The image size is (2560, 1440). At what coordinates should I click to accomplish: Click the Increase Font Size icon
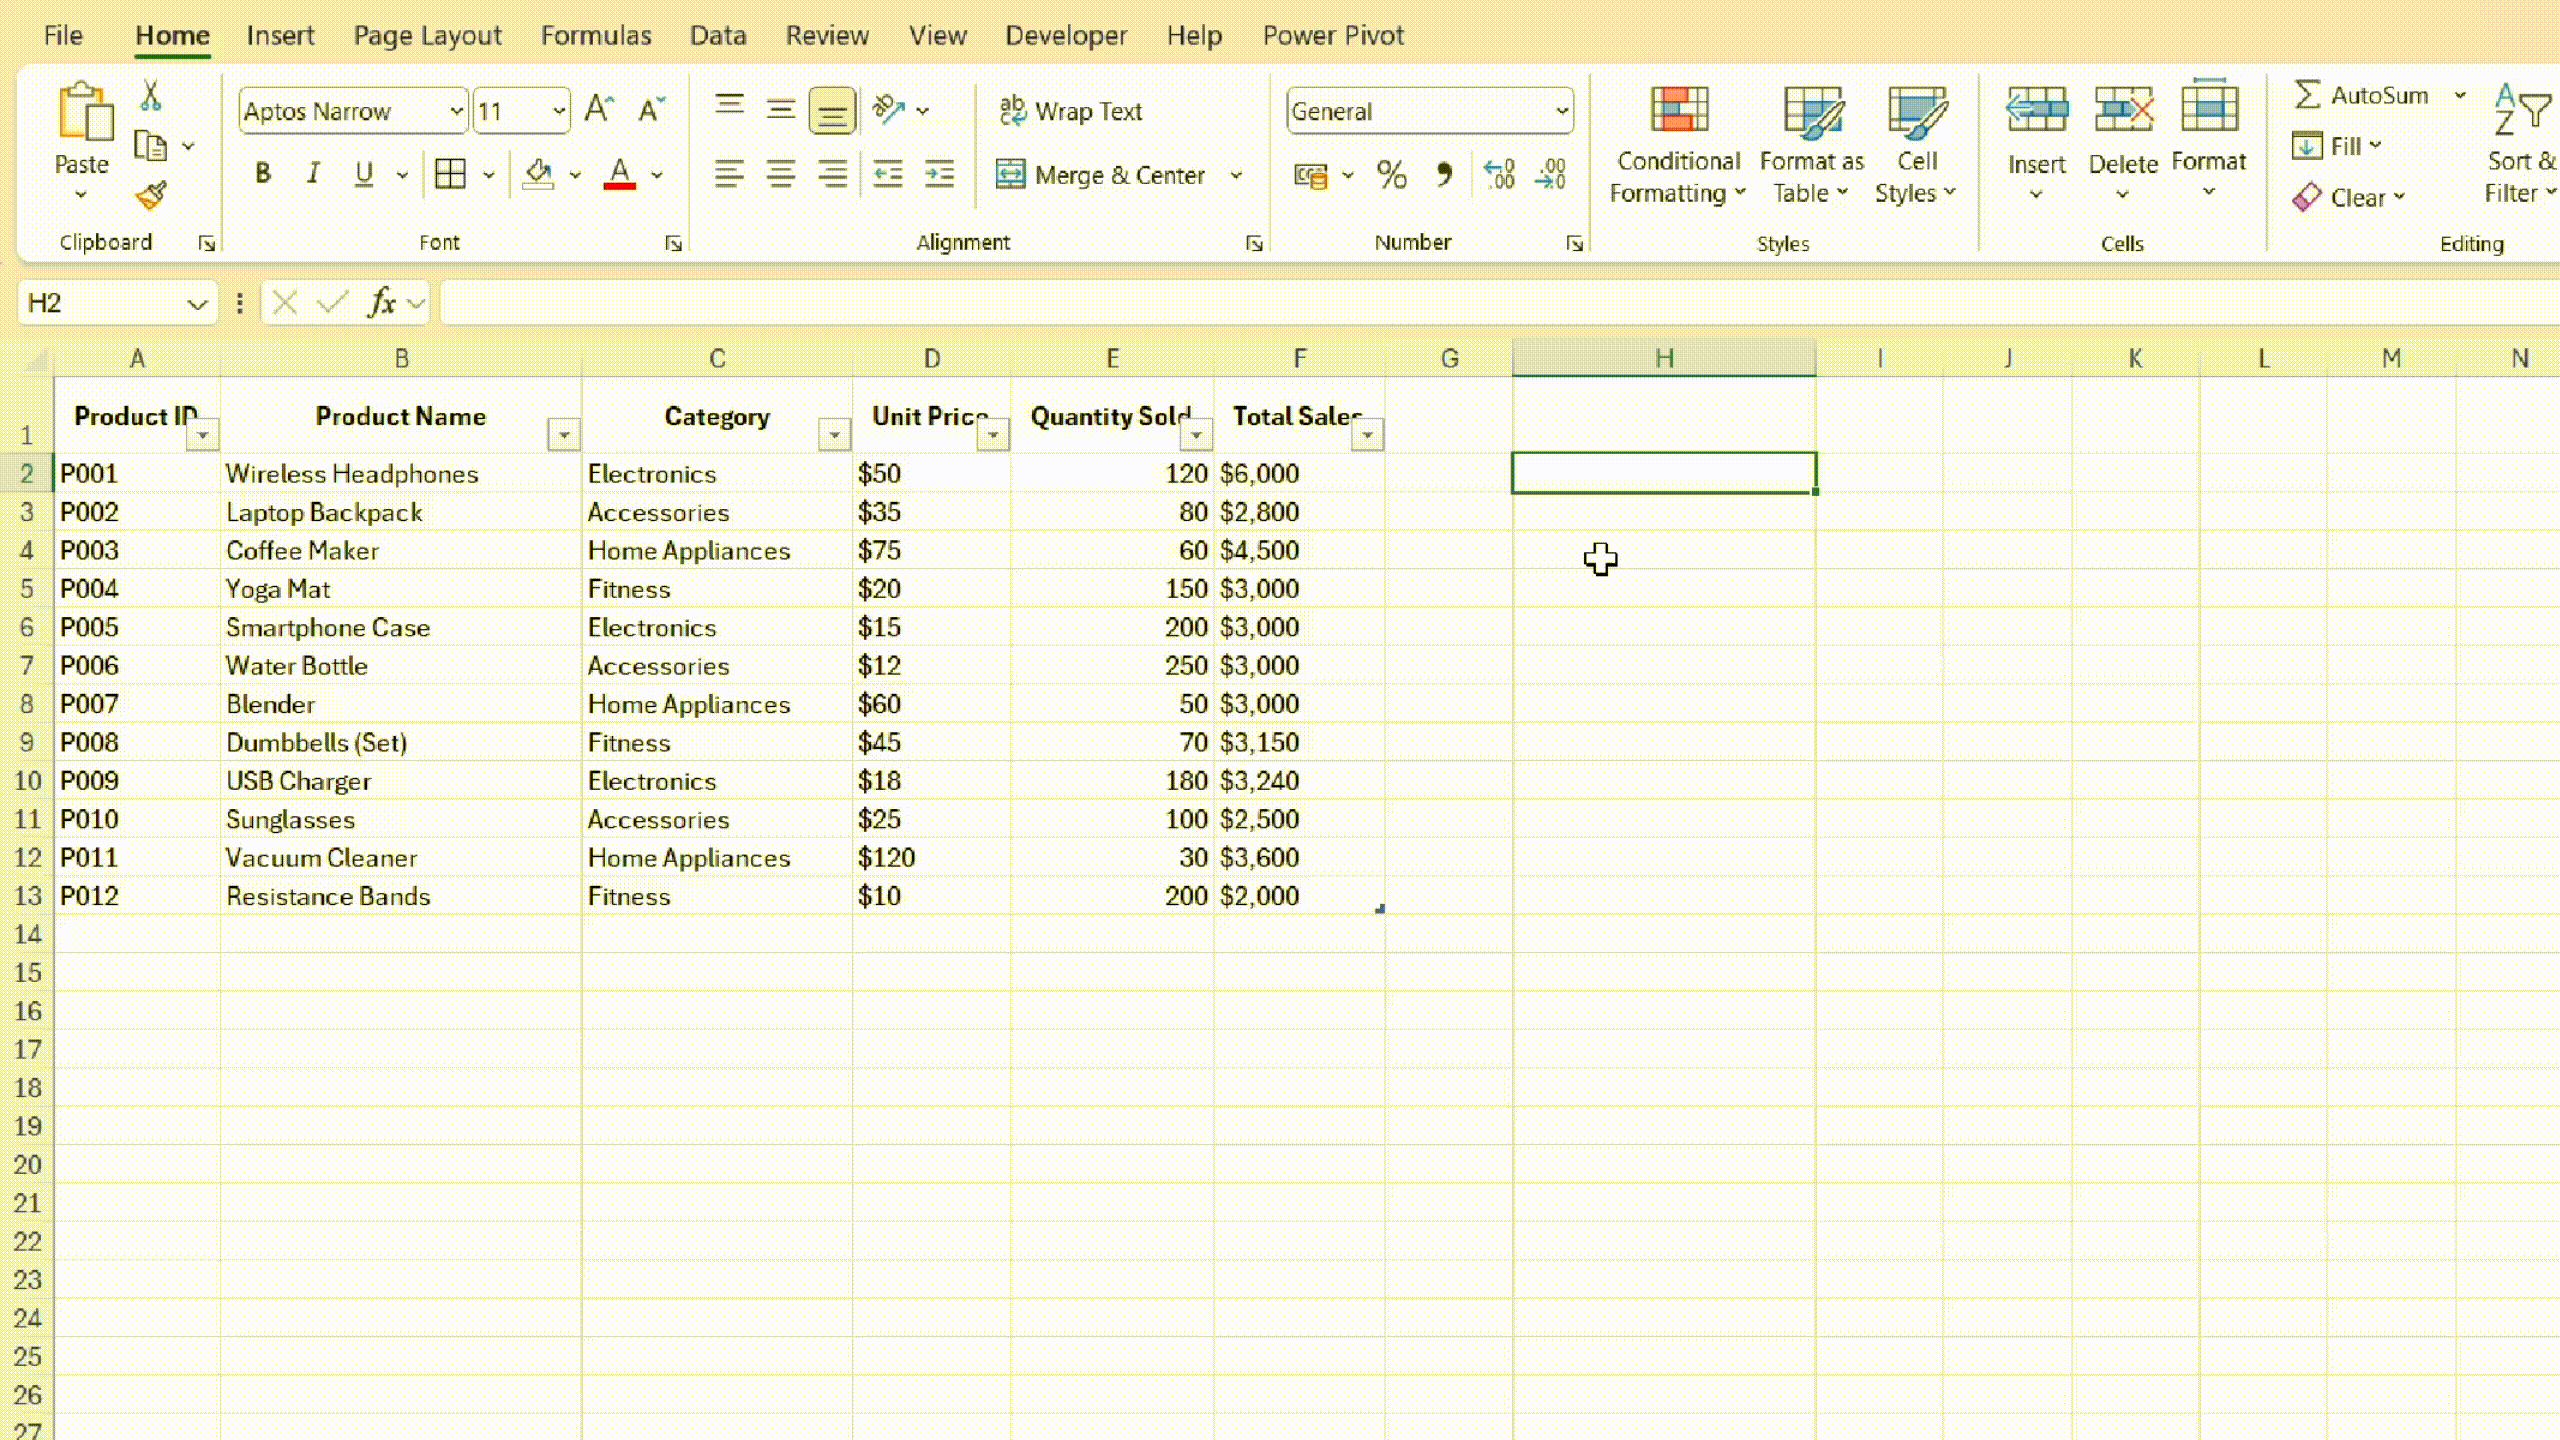click(599, 109)
